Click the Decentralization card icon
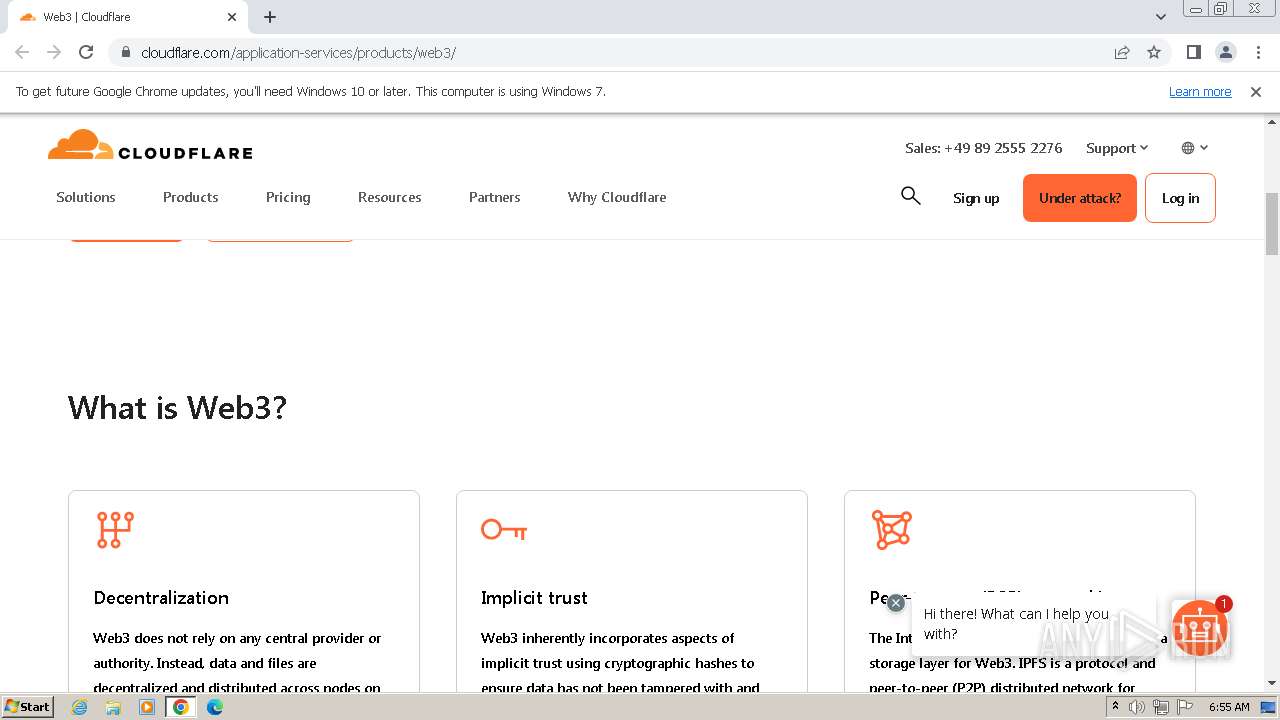Viewport: 1280px width, 720px height. [115, 530]
